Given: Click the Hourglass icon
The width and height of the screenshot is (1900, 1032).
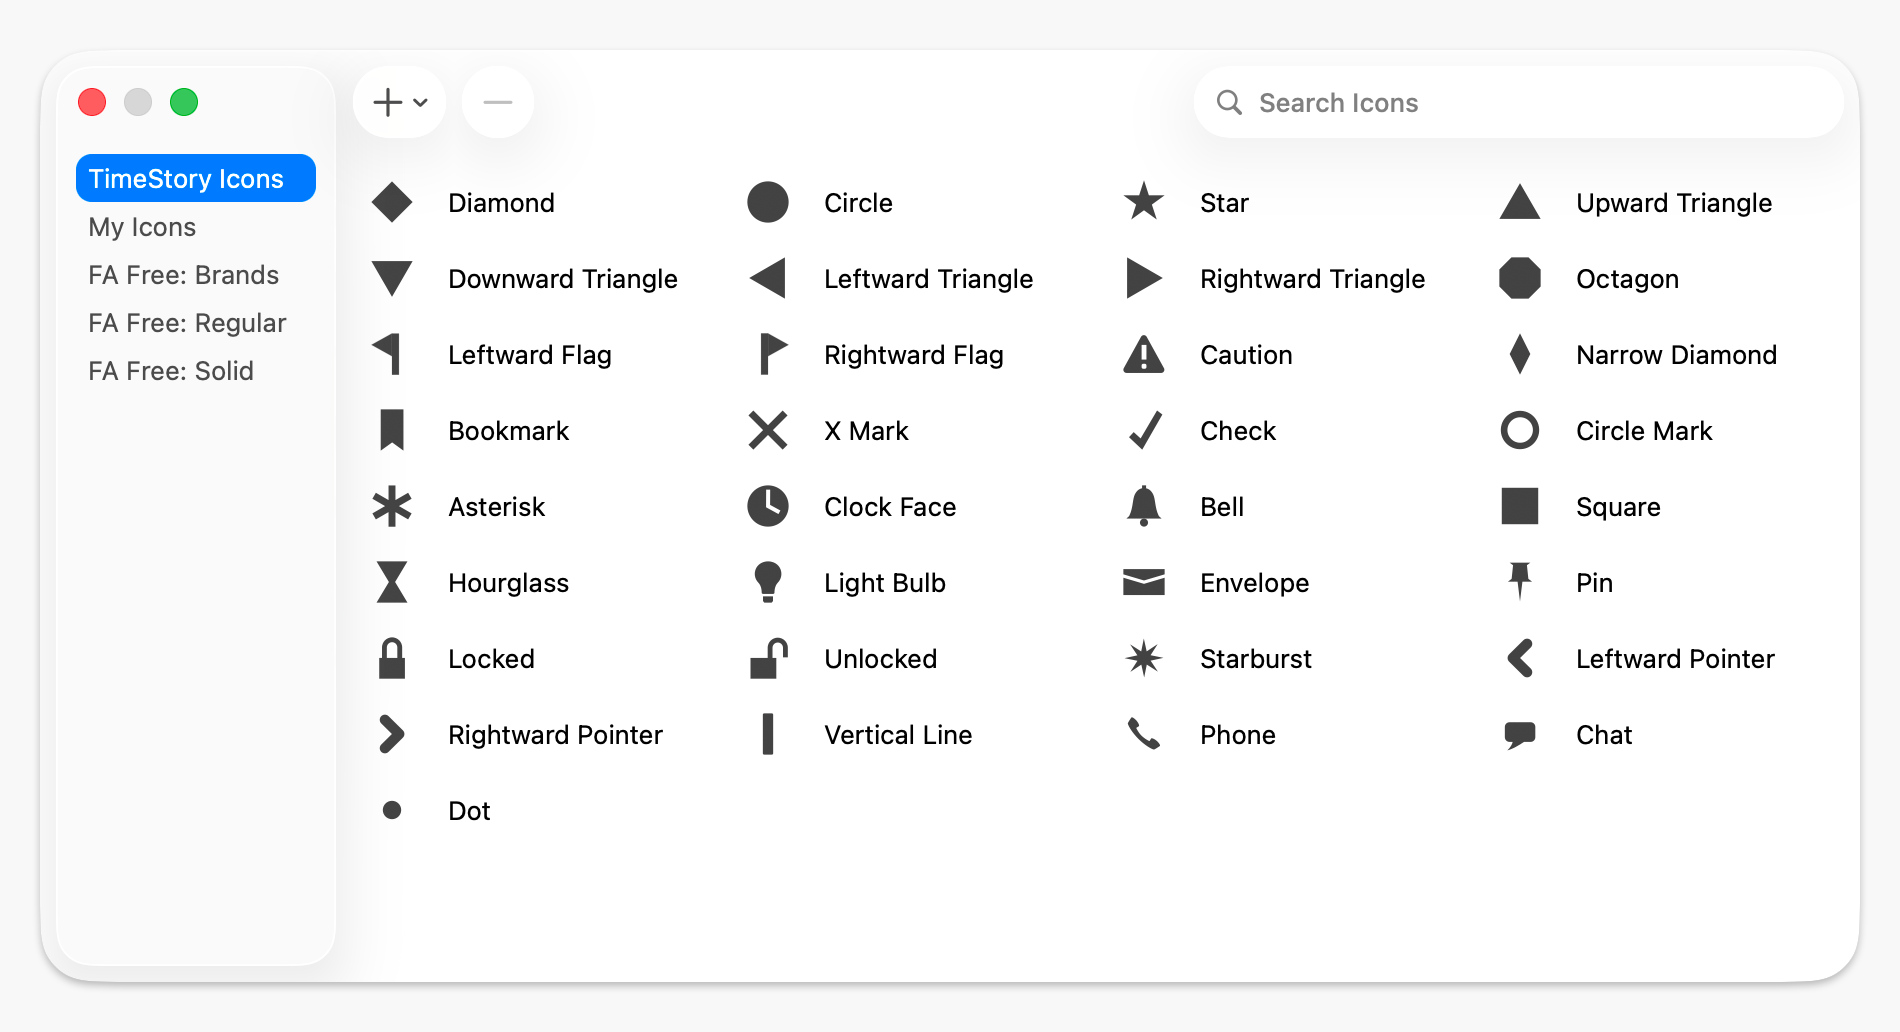Looking at the screenshot, I should (391, 582).
